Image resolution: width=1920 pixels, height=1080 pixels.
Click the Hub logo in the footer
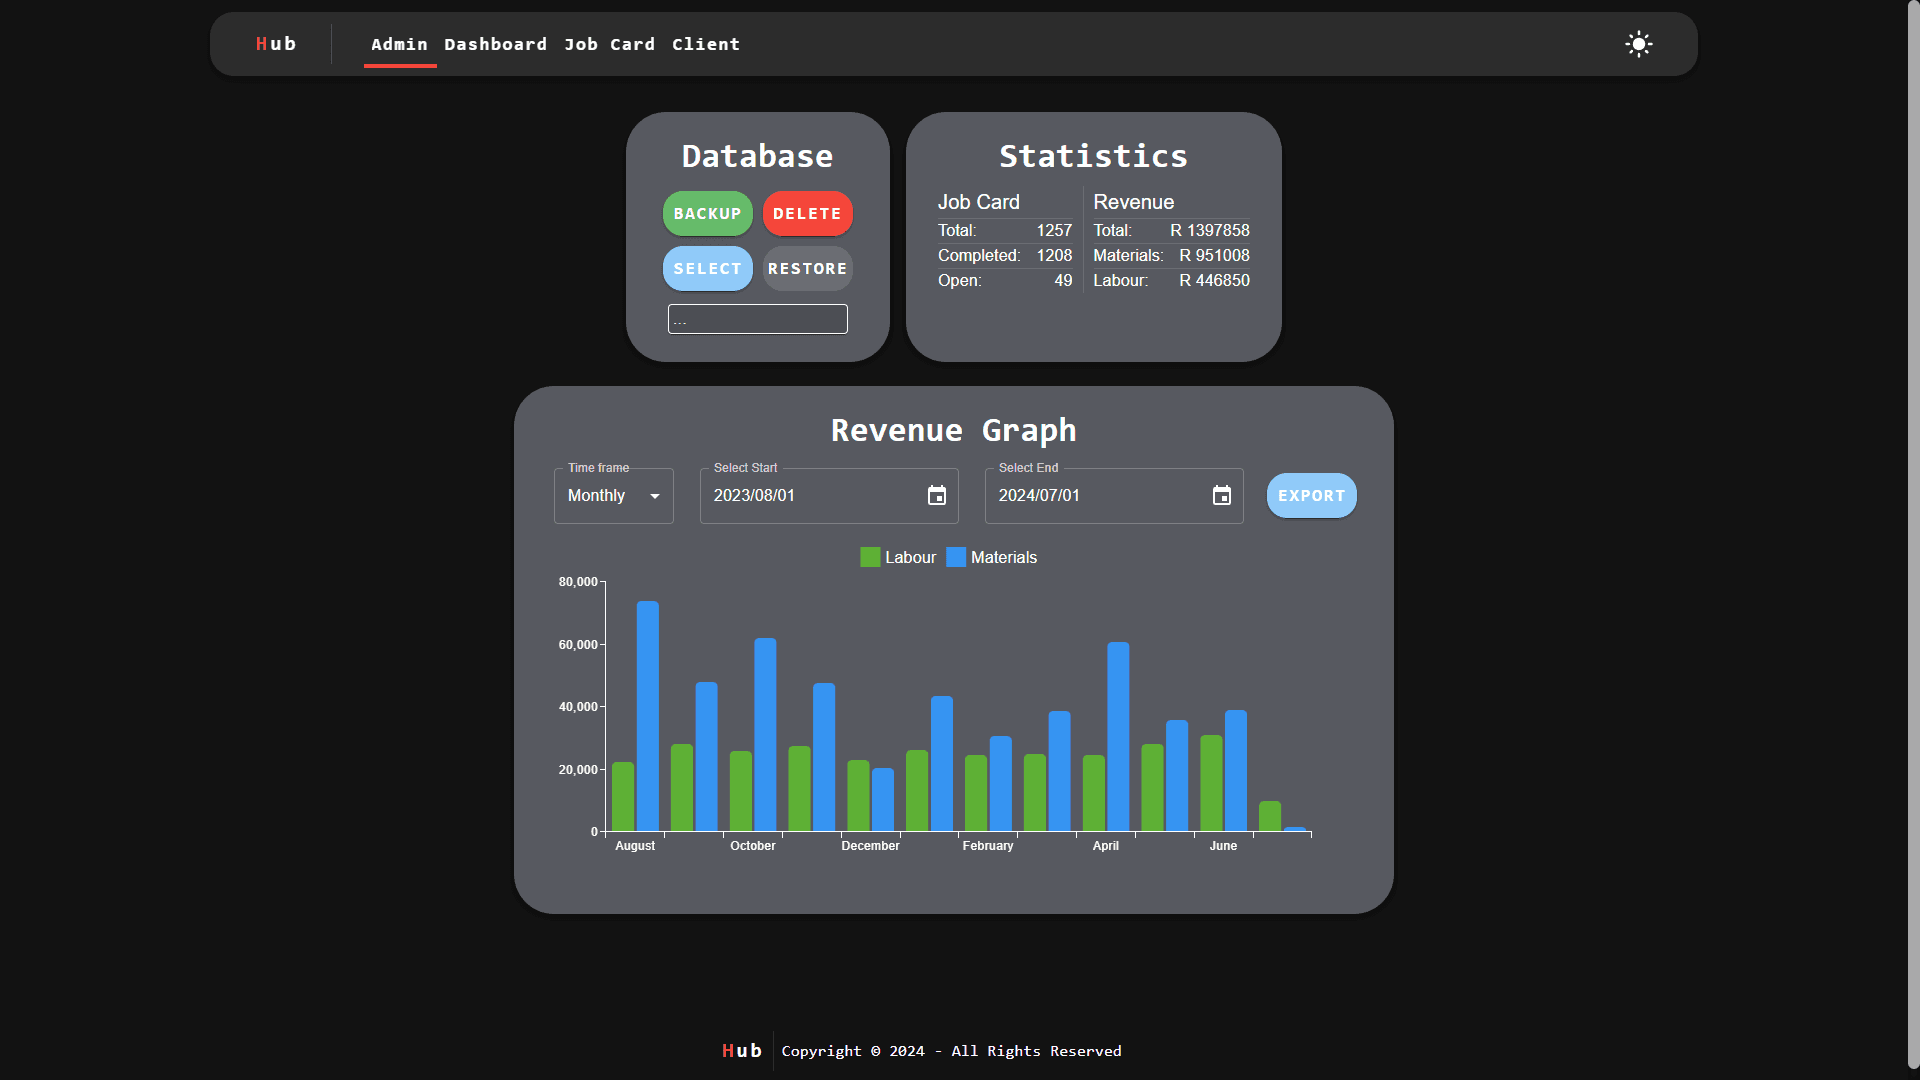[740, 1050]
